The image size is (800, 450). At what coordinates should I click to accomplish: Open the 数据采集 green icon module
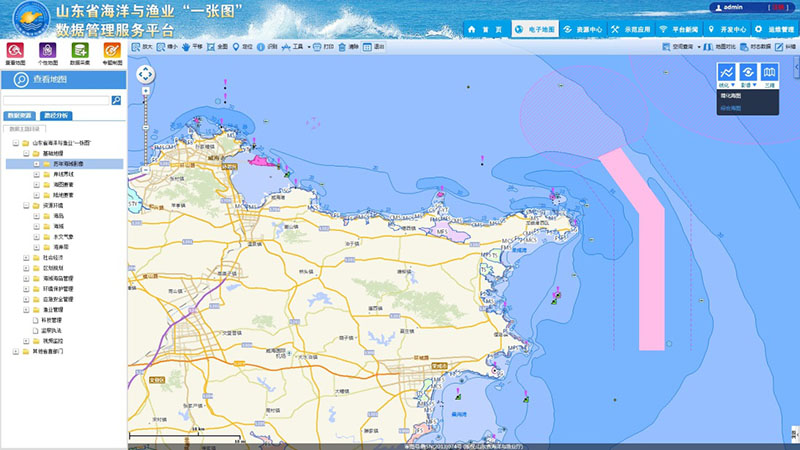tap(80, 53)
